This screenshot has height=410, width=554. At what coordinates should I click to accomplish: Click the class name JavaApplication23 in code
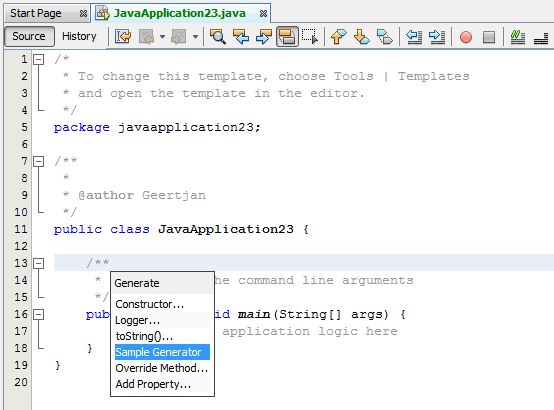click(x=226, y=229)
